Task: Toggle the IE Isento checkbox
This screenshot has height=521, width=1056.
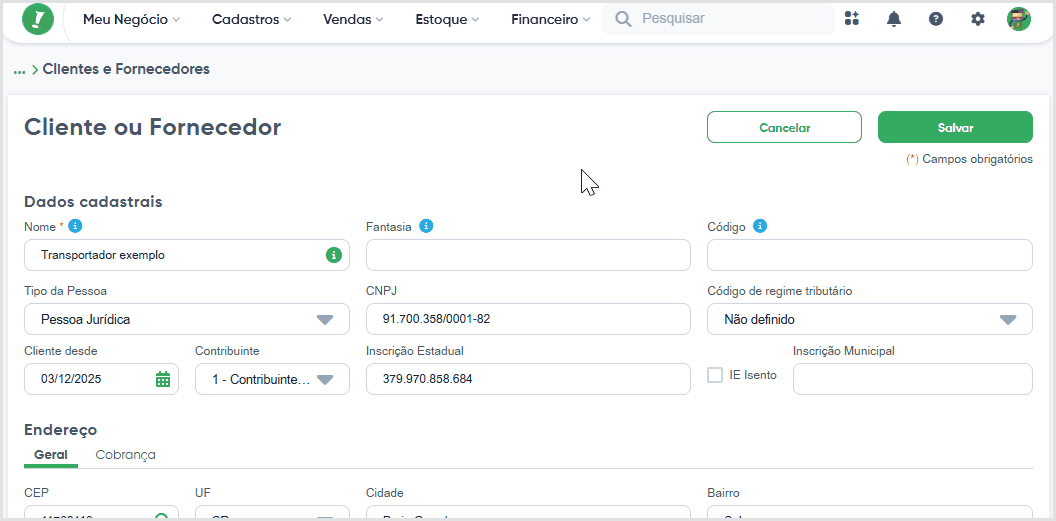Action: coord(715,375)
